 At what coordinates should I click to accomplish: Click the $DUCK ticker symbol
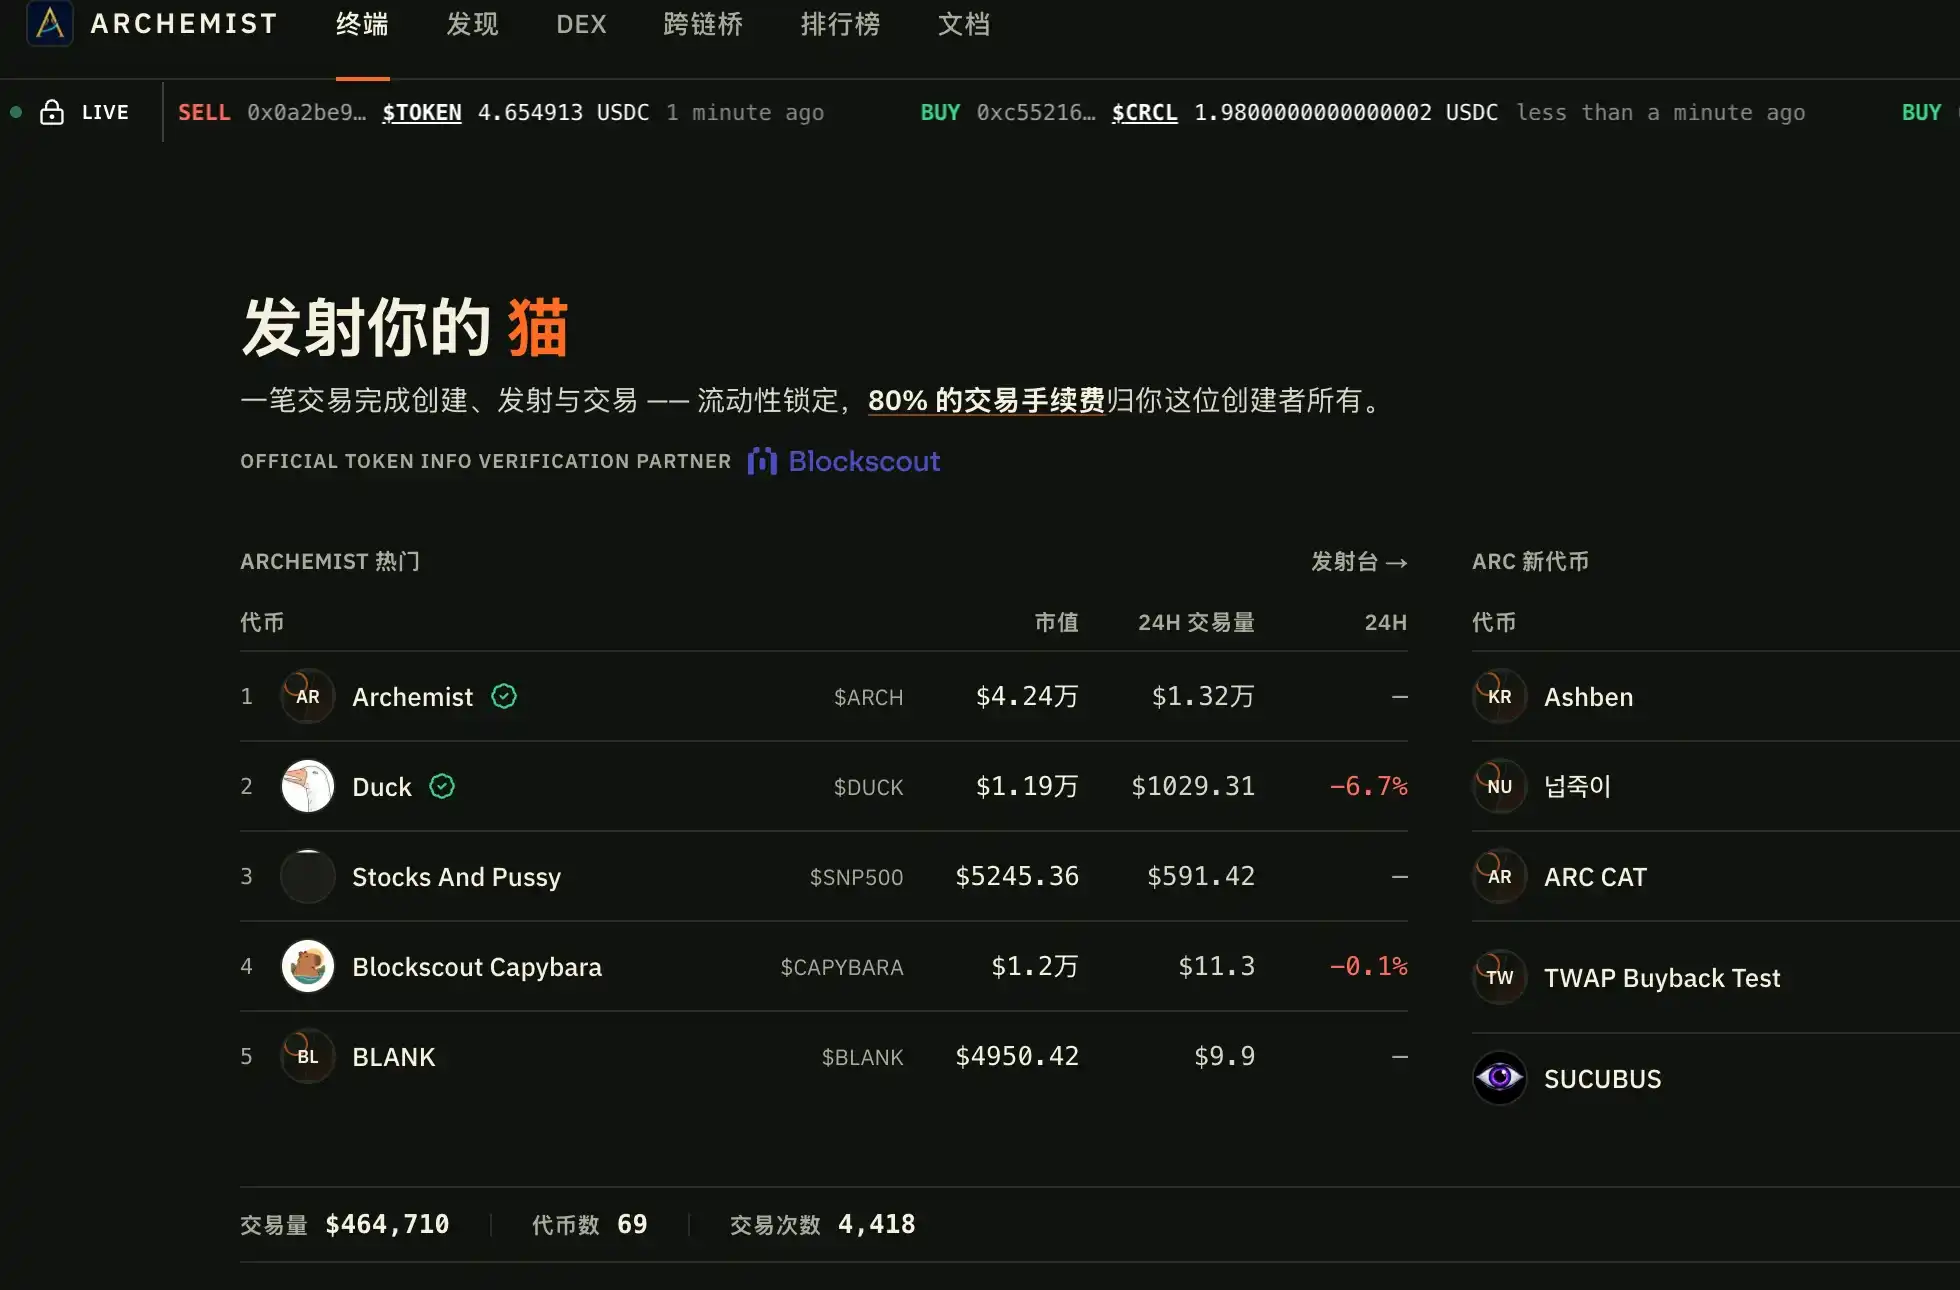[x=868, y=787]
